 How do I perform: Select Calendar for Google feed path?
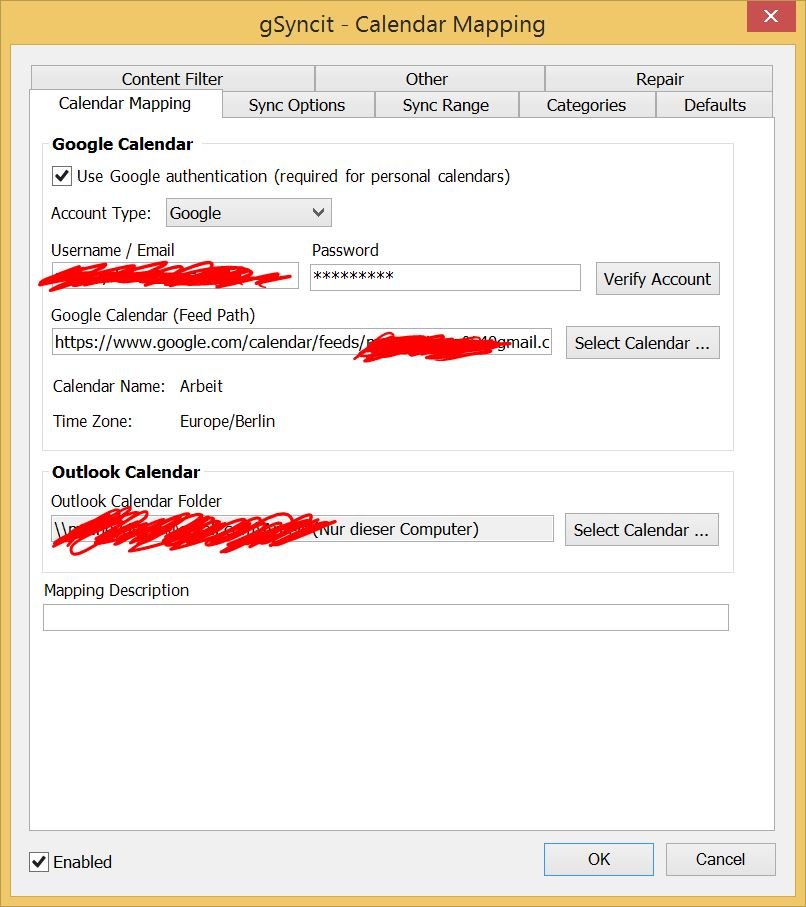point(643,342)
